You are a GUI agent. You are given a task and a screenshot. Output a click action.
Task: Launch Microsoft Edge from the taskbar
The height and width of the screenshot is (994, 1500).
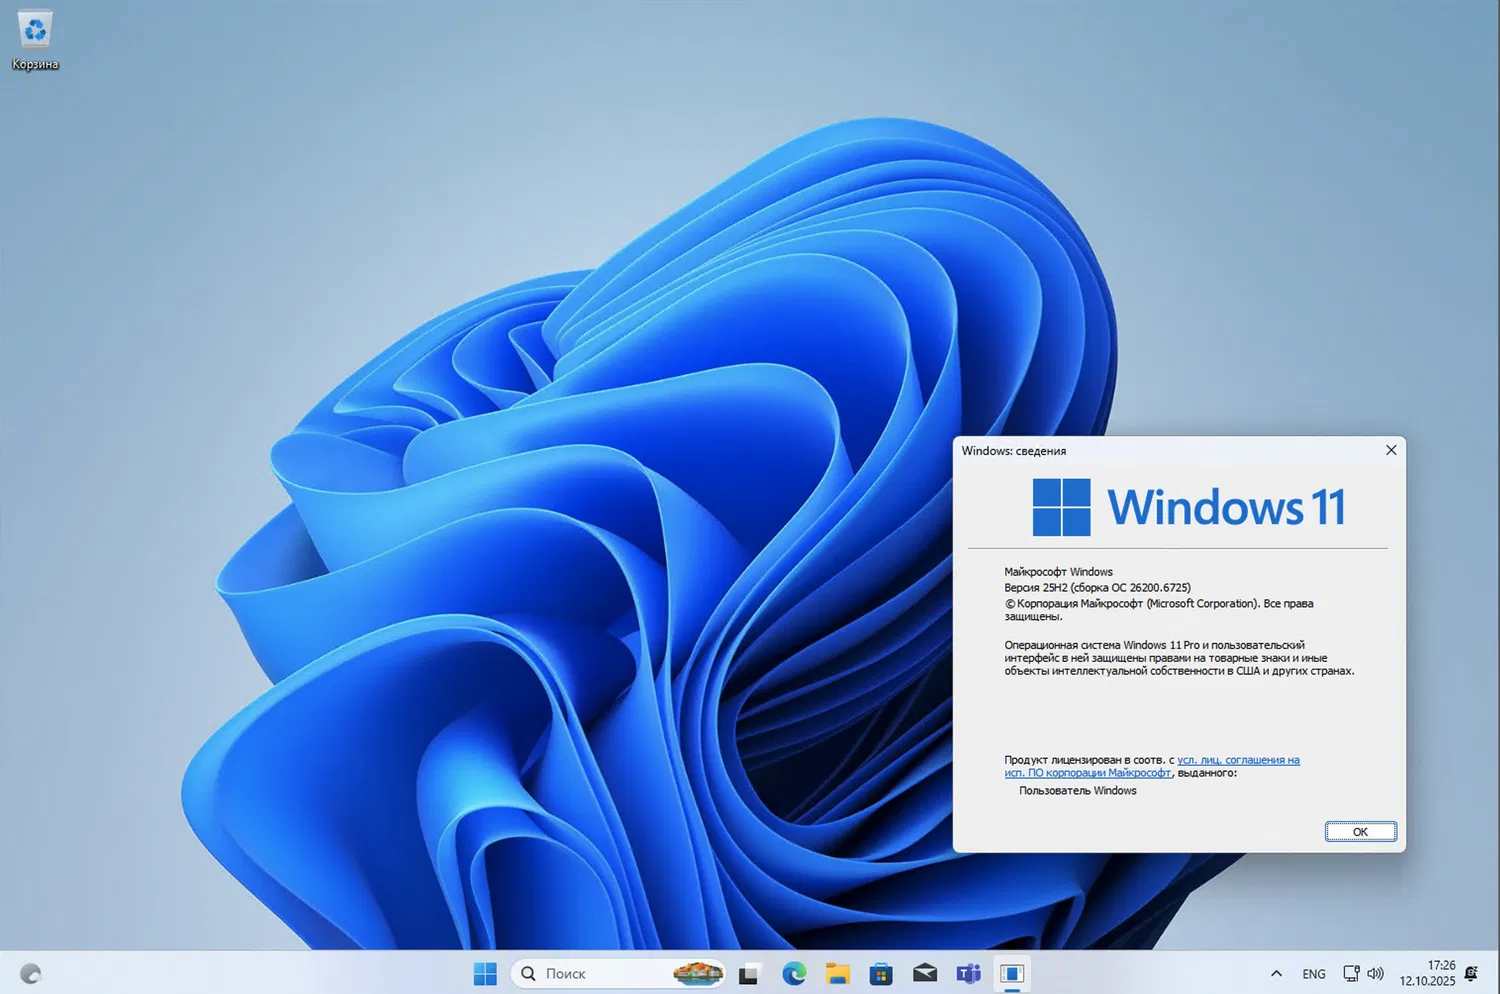pos(794,973)
